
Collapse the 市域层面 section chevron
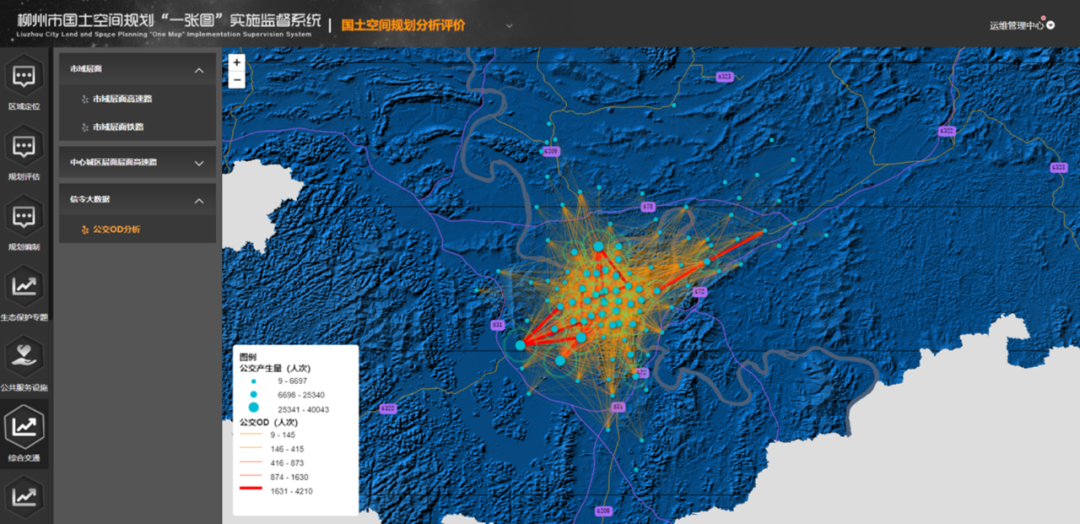click(199, 70)
